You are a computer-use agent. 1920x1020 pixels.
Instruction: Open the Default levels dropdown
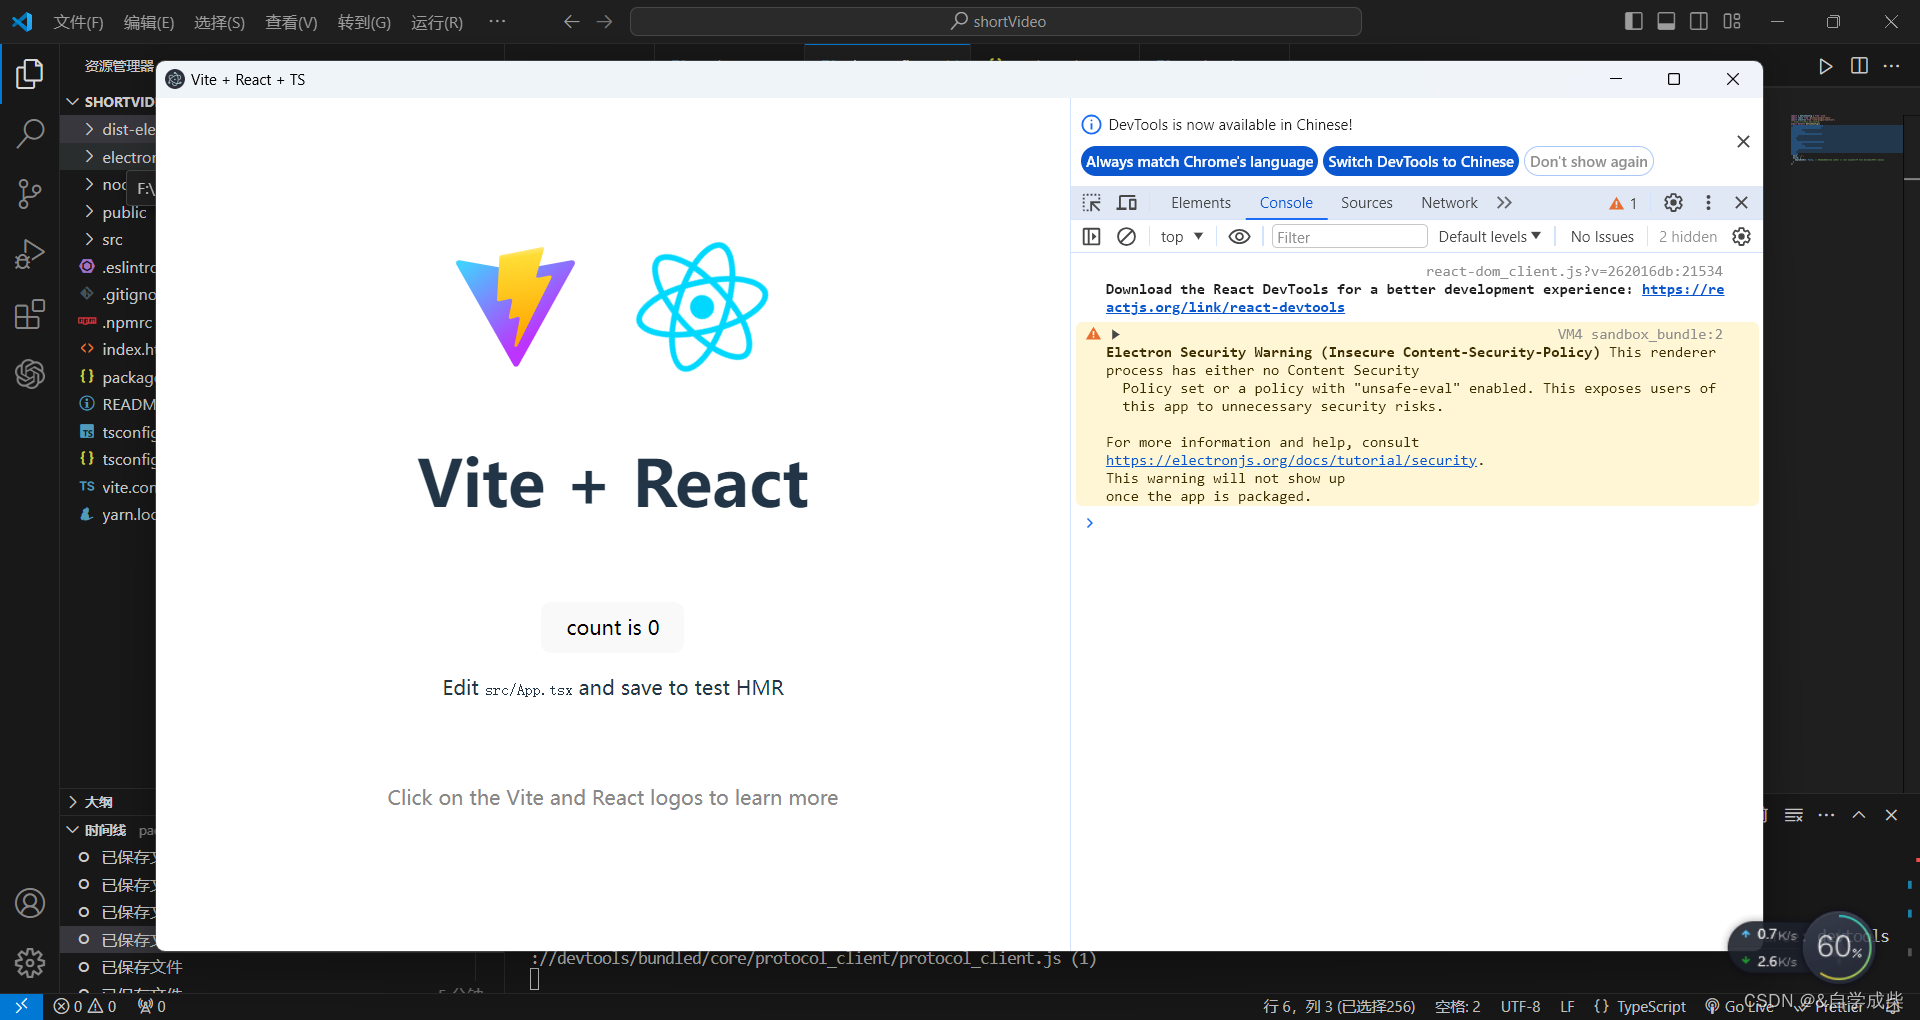click(1489, 236)
